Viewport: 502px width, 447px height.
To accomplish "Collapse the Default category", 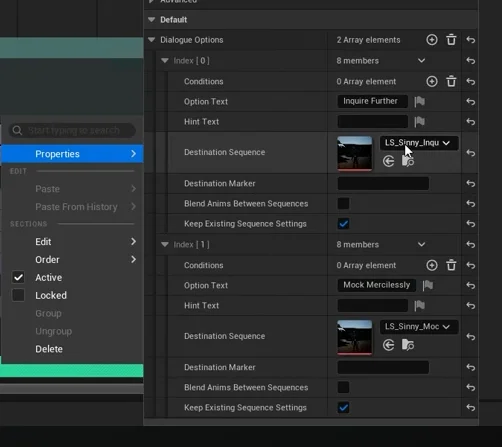I will (152, 20).
